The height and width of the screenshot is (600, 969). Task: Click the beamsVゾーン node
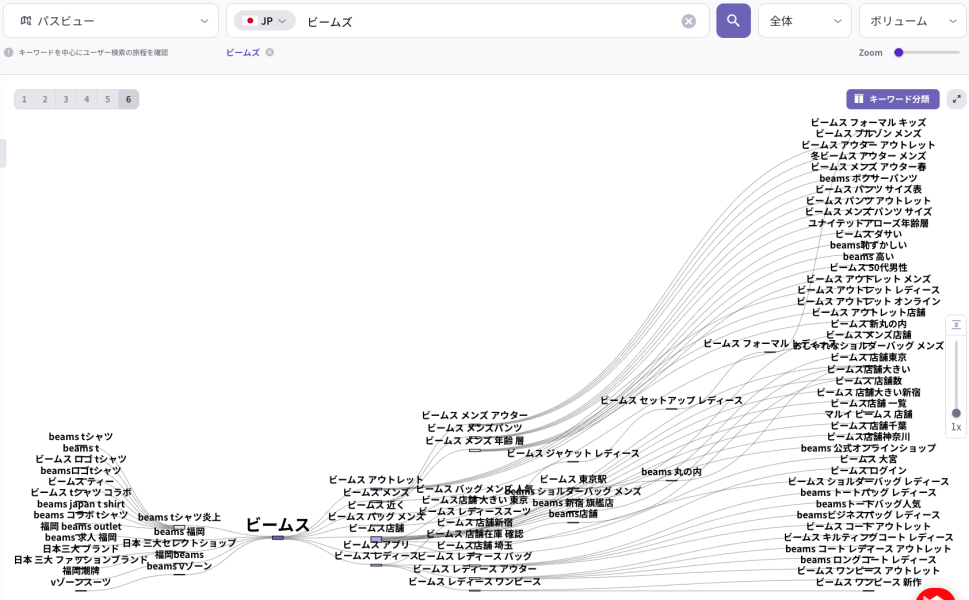click(179, 566)
